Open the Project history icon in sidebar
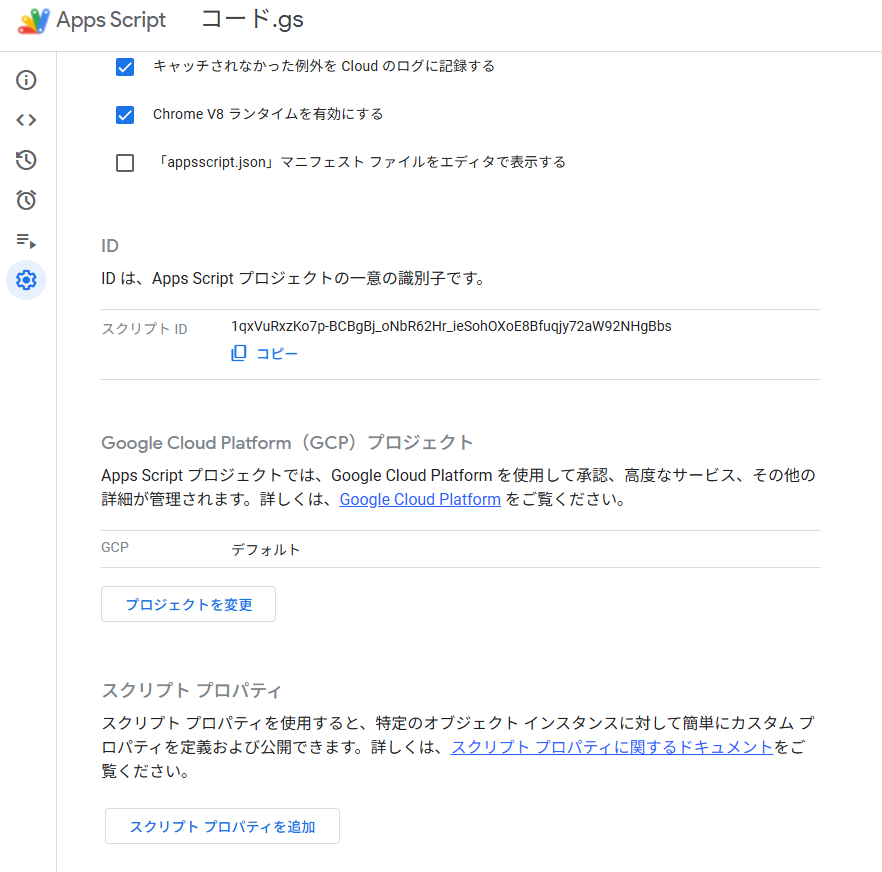Screen dimensions: 882x872 point(26,160)
